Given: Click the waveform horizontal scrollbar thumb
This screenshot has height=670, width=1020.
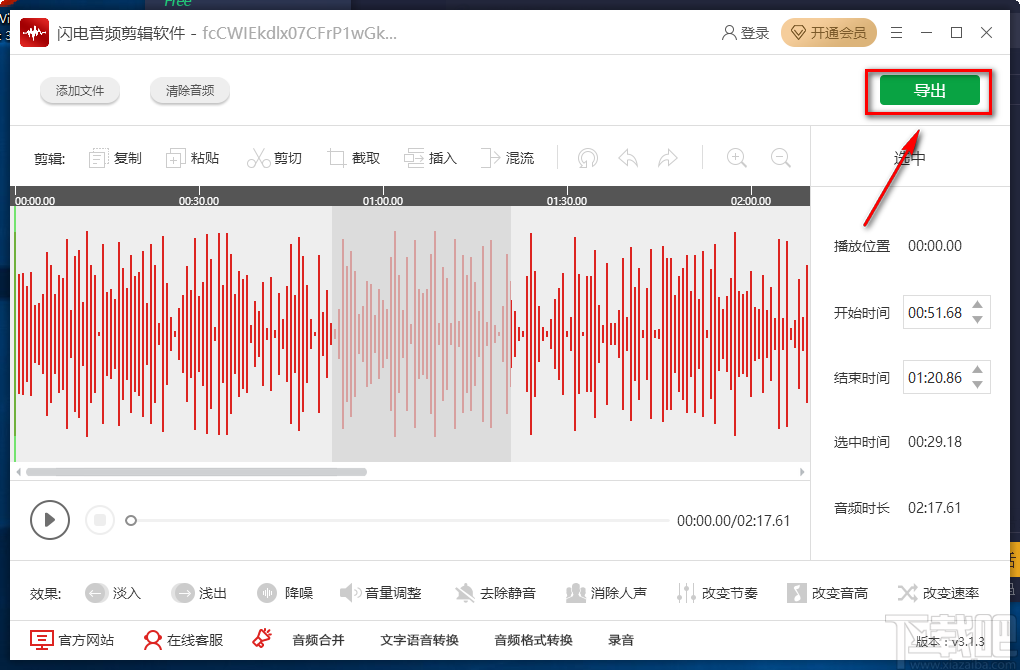Looking at the screenshot, I should click(x=196, y=472).
